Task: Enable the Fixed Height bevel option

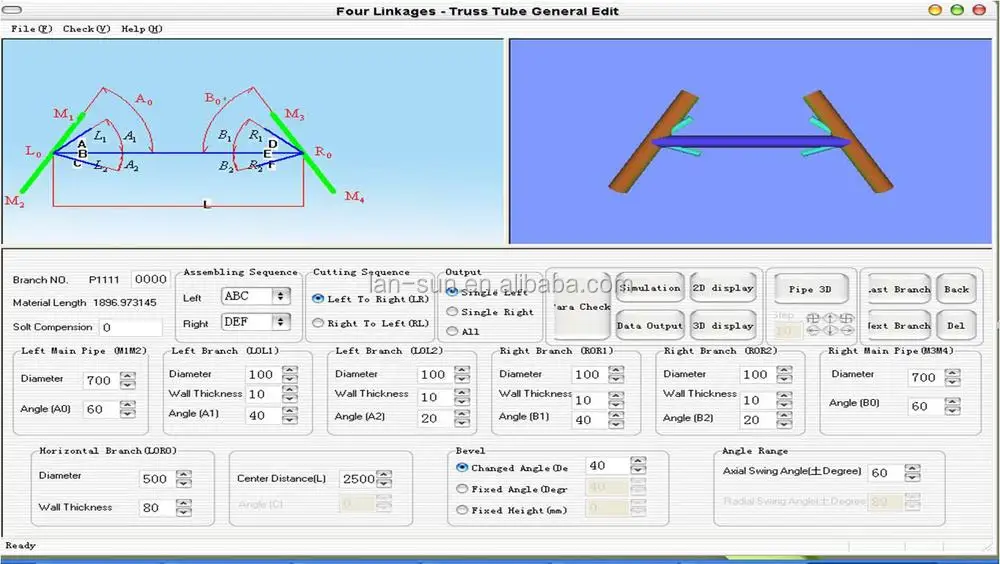Action: pos(462,510)
